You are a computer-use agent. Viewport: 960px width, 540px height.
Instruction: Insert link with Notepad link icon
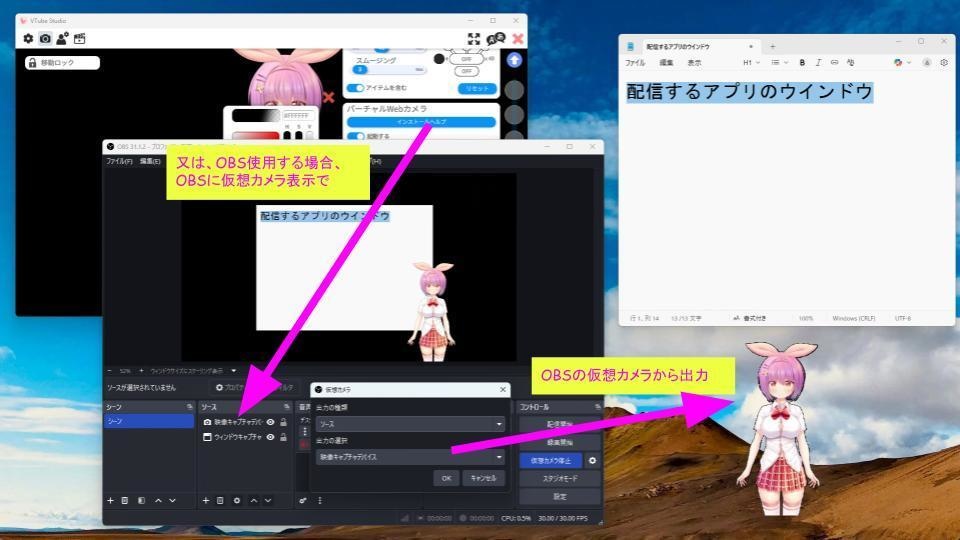click(834, 62)
